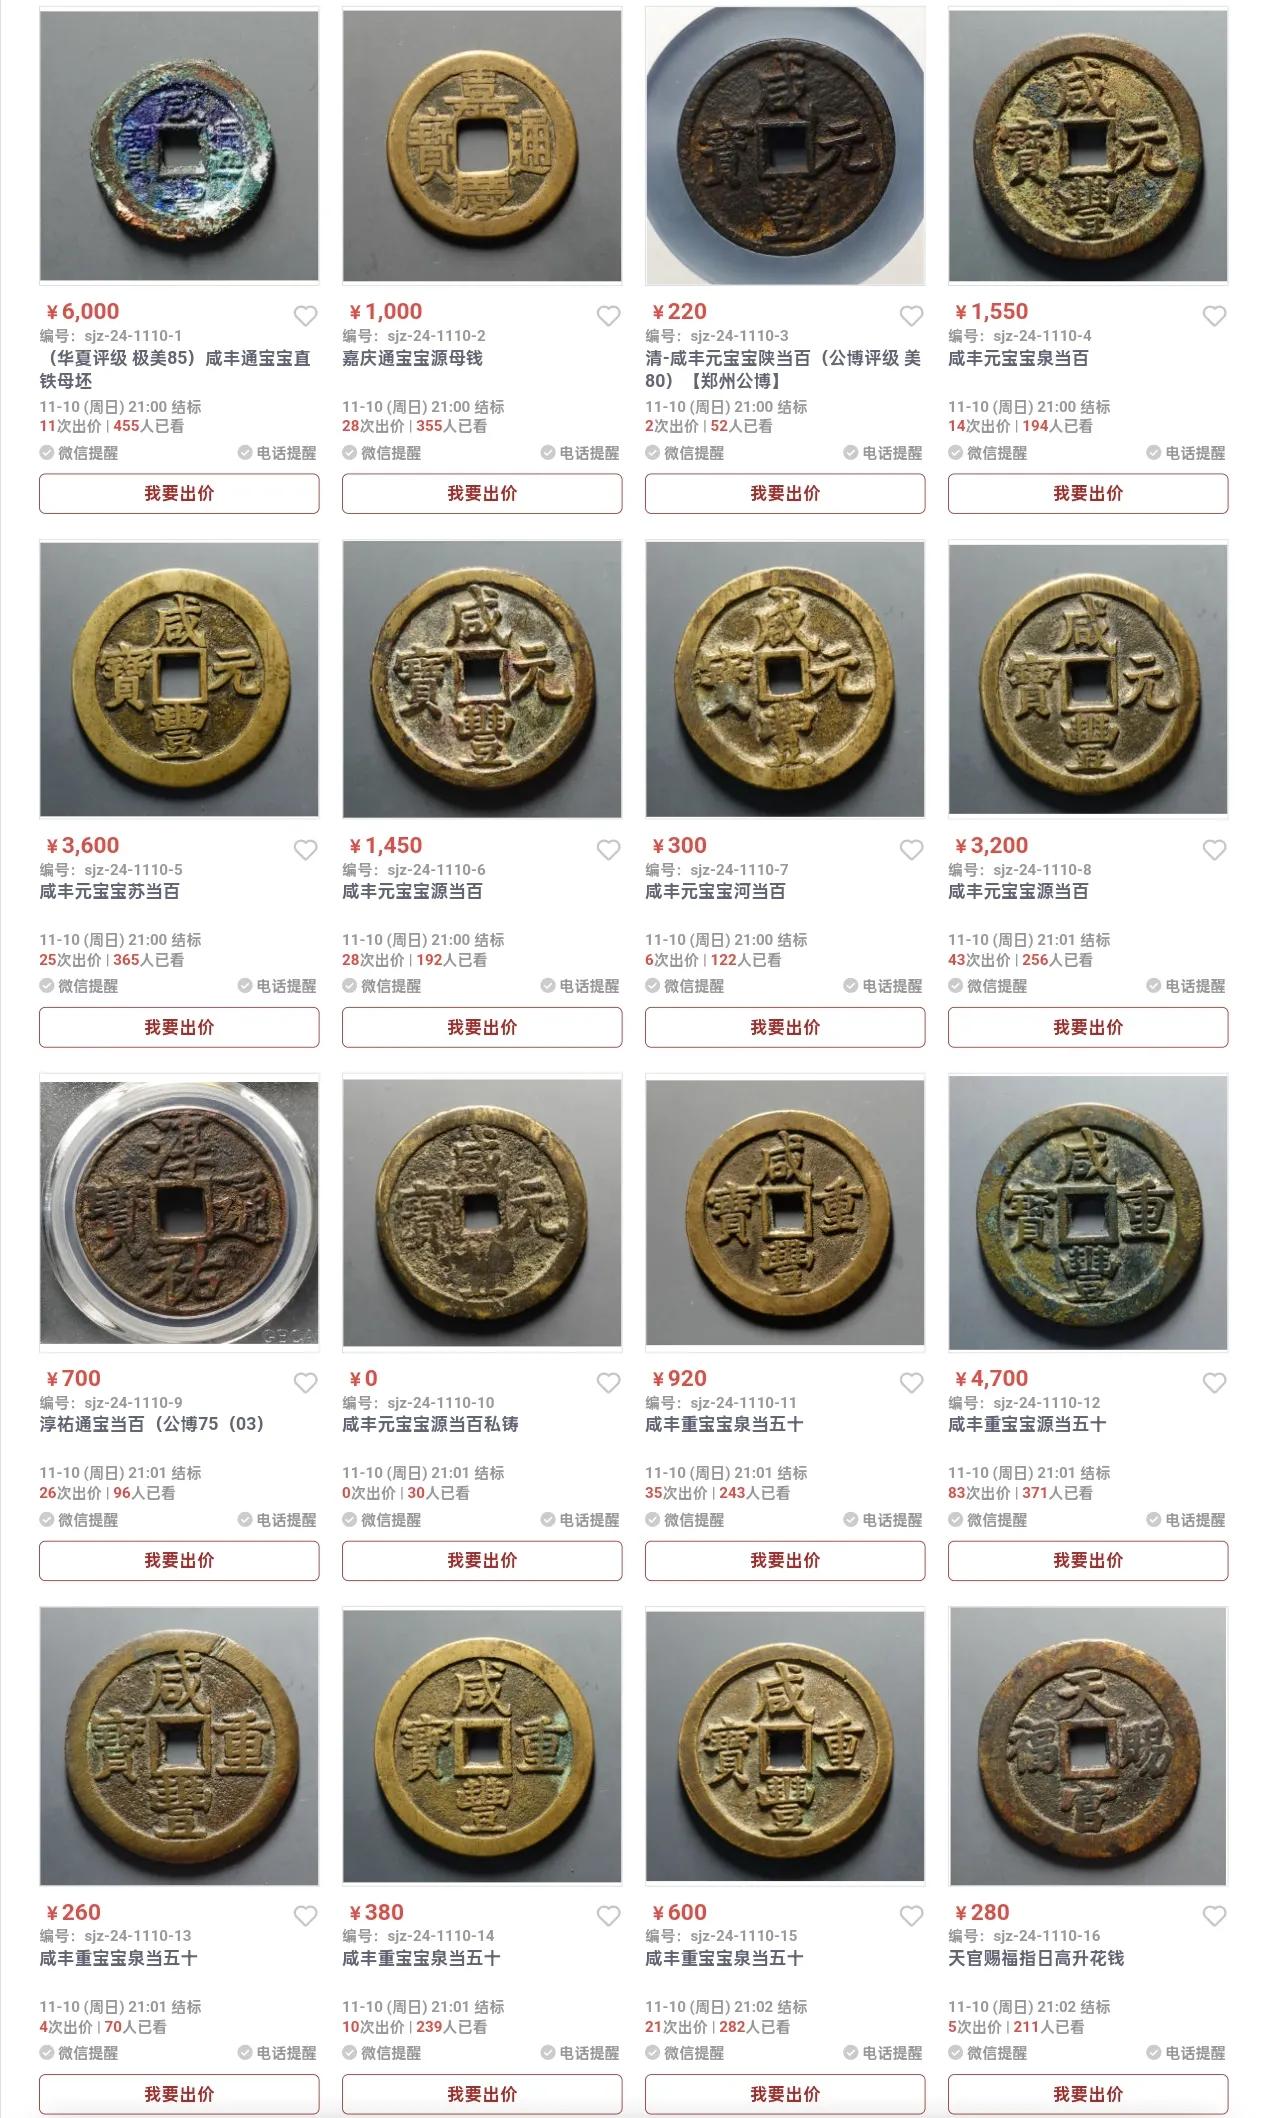Toggle 电话提醒 for lot sjz-24-1110-16
This screenshot has height=2118, width=1263.
1186,2053
